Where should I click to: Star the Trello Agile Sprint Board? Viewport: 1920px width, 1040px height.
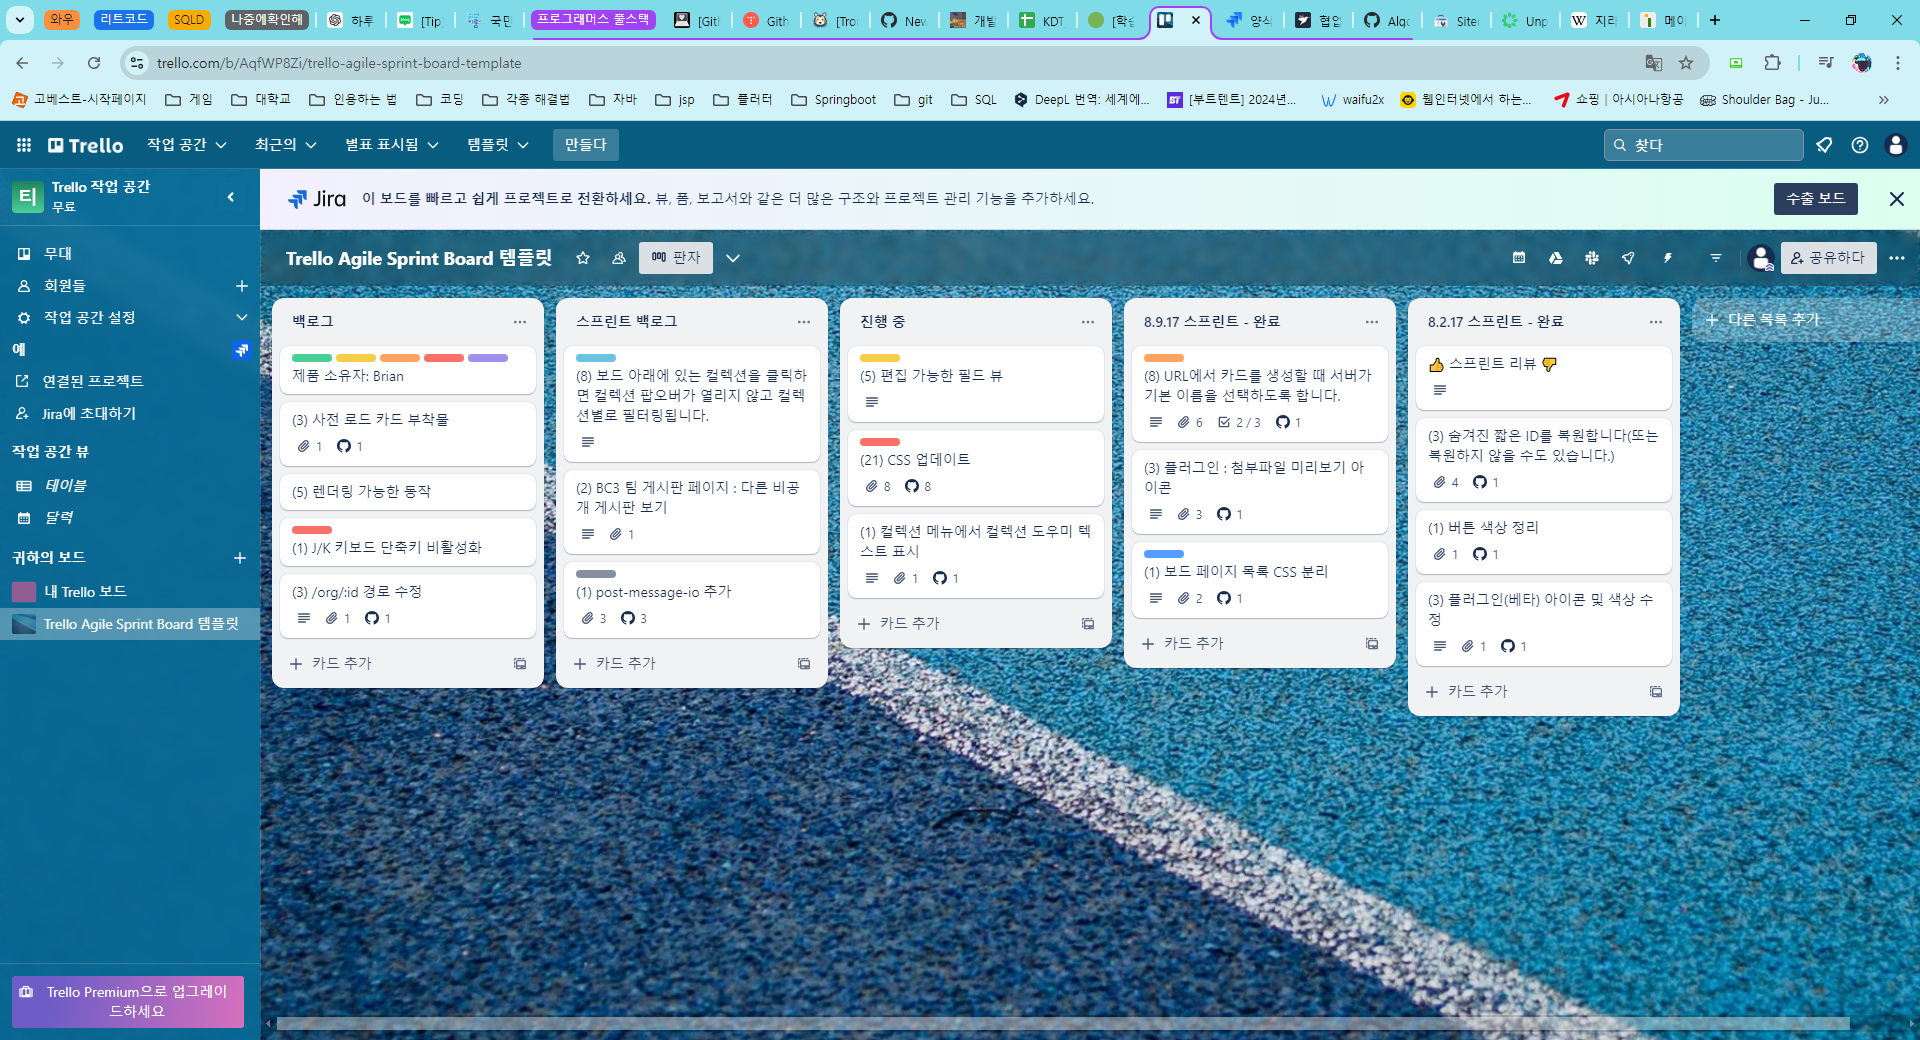tap(583, 258)
